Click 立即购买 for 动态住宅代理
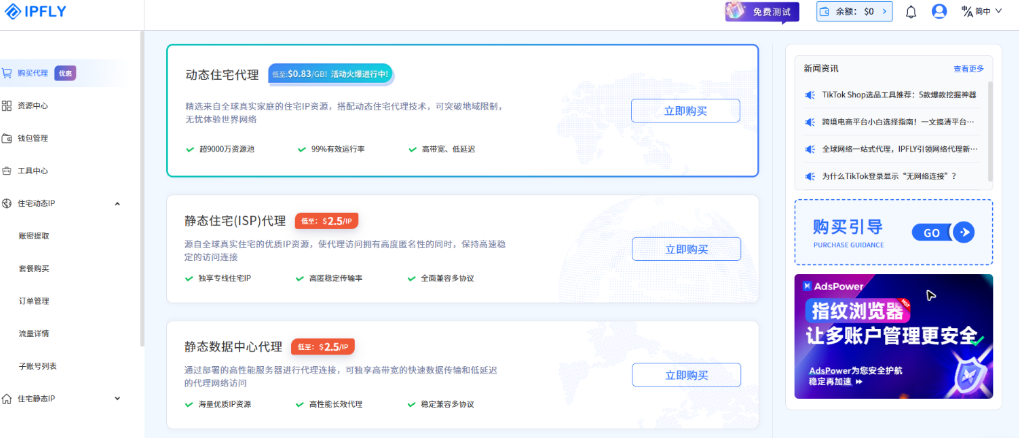This screenshot has height=438, width=1019. (686, 110)
